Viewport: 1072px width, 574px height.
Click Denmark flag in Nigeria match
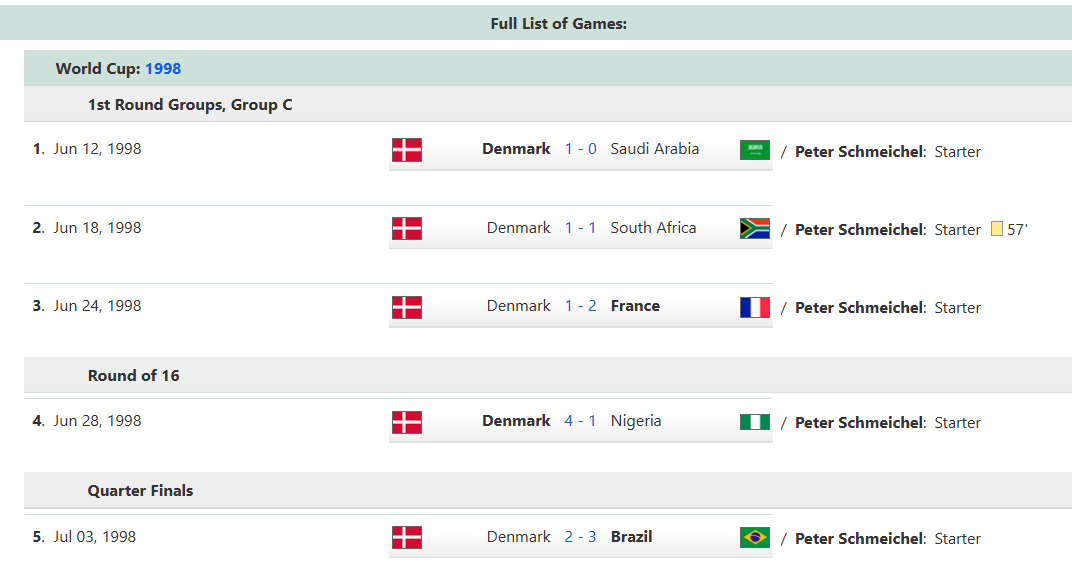click(407, 422)
